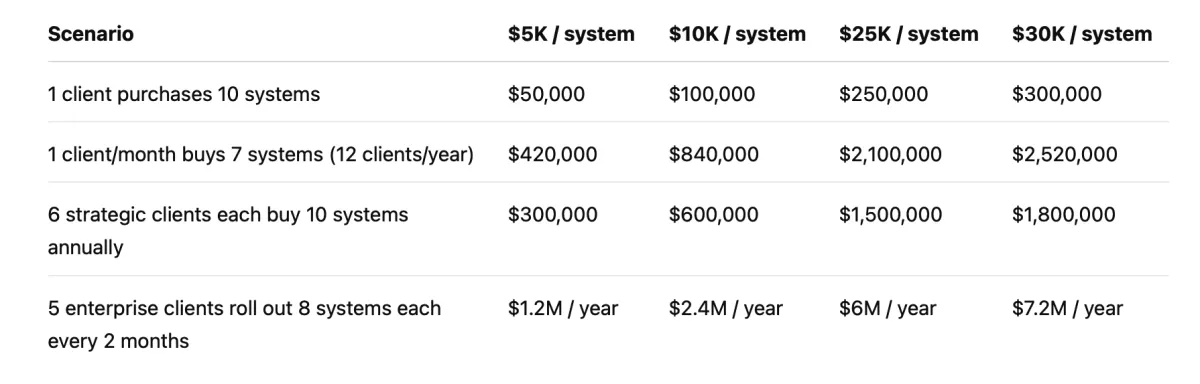The height and width of the screenshot is (384, 1200).
Task: Select the '1 client purchases 10 systems' row label
Action: (x=184, y=95)
